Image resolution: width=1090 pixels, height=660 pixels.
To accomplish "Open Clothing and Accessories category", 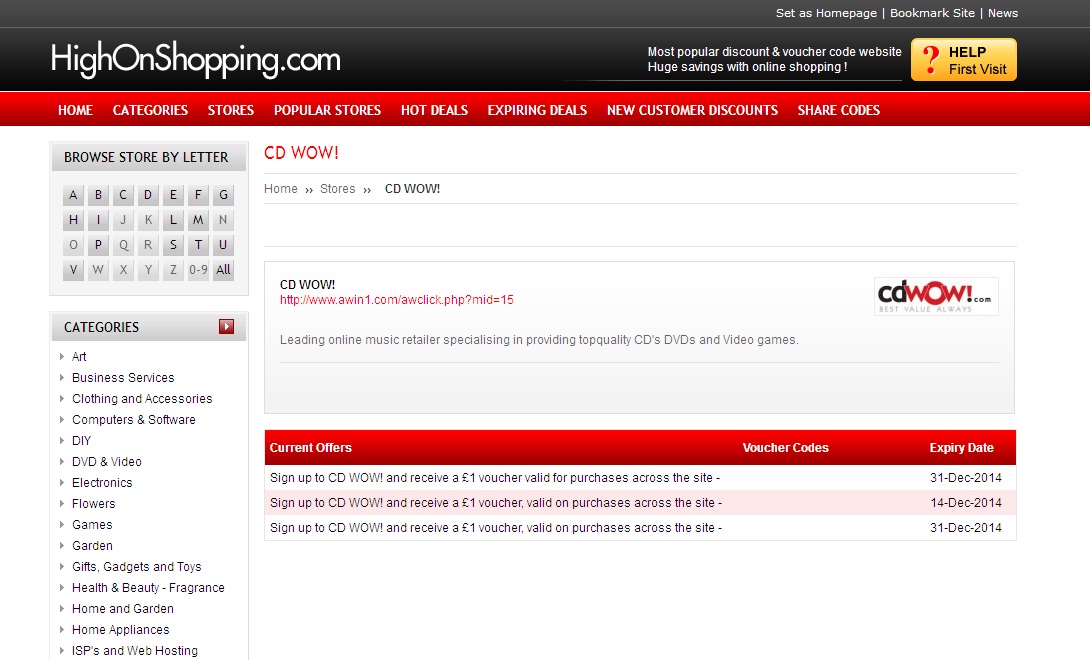I will [142, 399].
